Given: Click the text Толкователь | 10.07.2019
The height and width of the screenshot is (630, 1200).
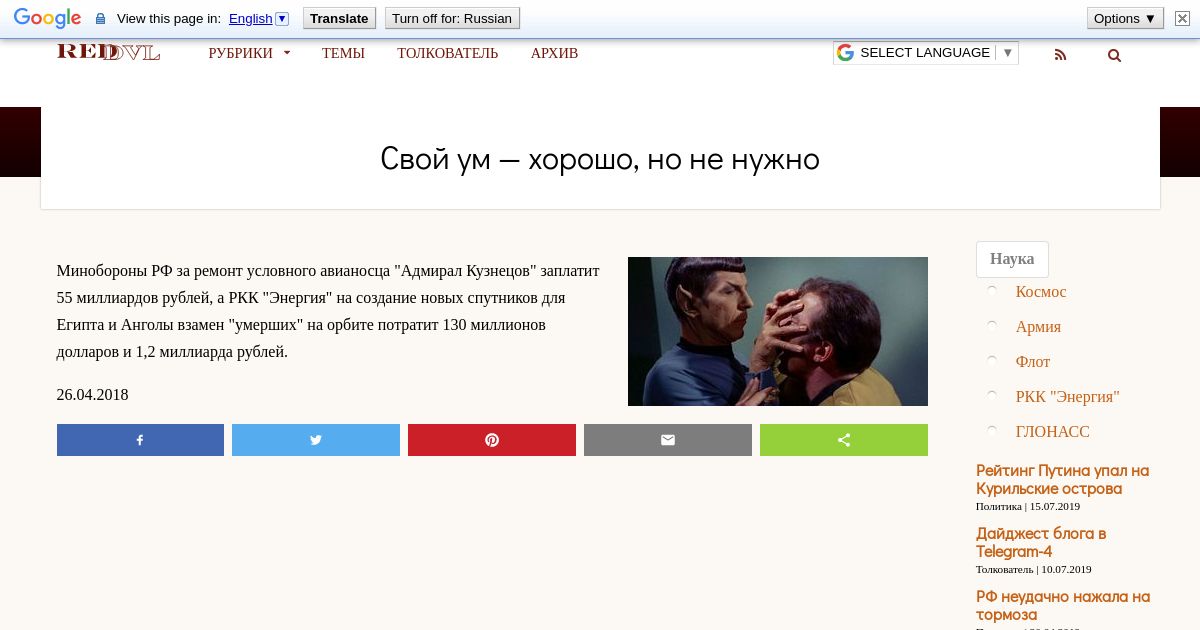Looking at the screenshot, I should pos(1034,569).
